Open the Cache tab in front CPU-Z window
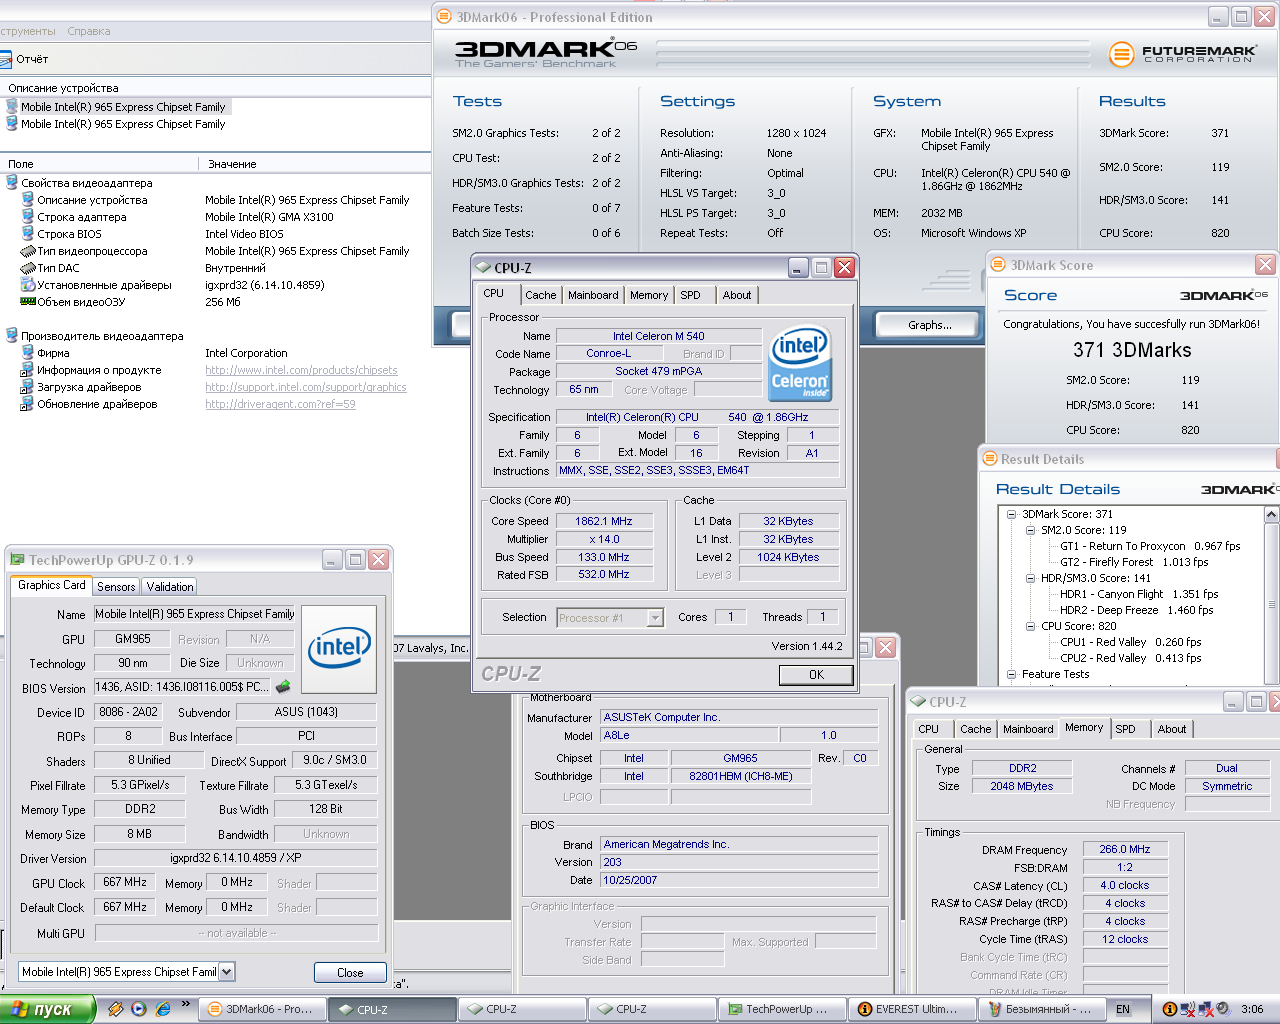1280x1024 pixels. [540, 295]
